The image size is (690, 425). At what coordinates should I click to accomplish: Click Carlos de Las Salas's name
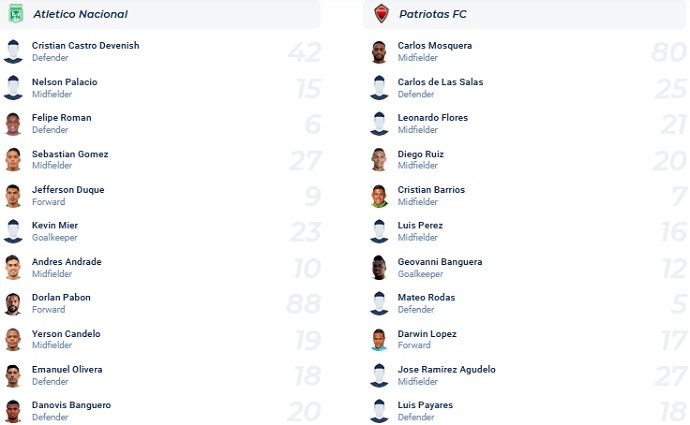440,82
